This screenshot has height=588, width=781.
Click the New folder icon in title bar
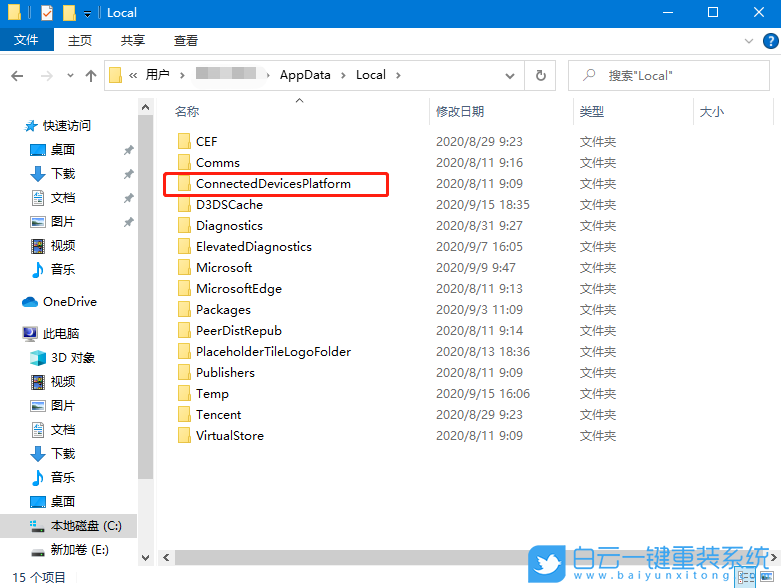[69, 12]
